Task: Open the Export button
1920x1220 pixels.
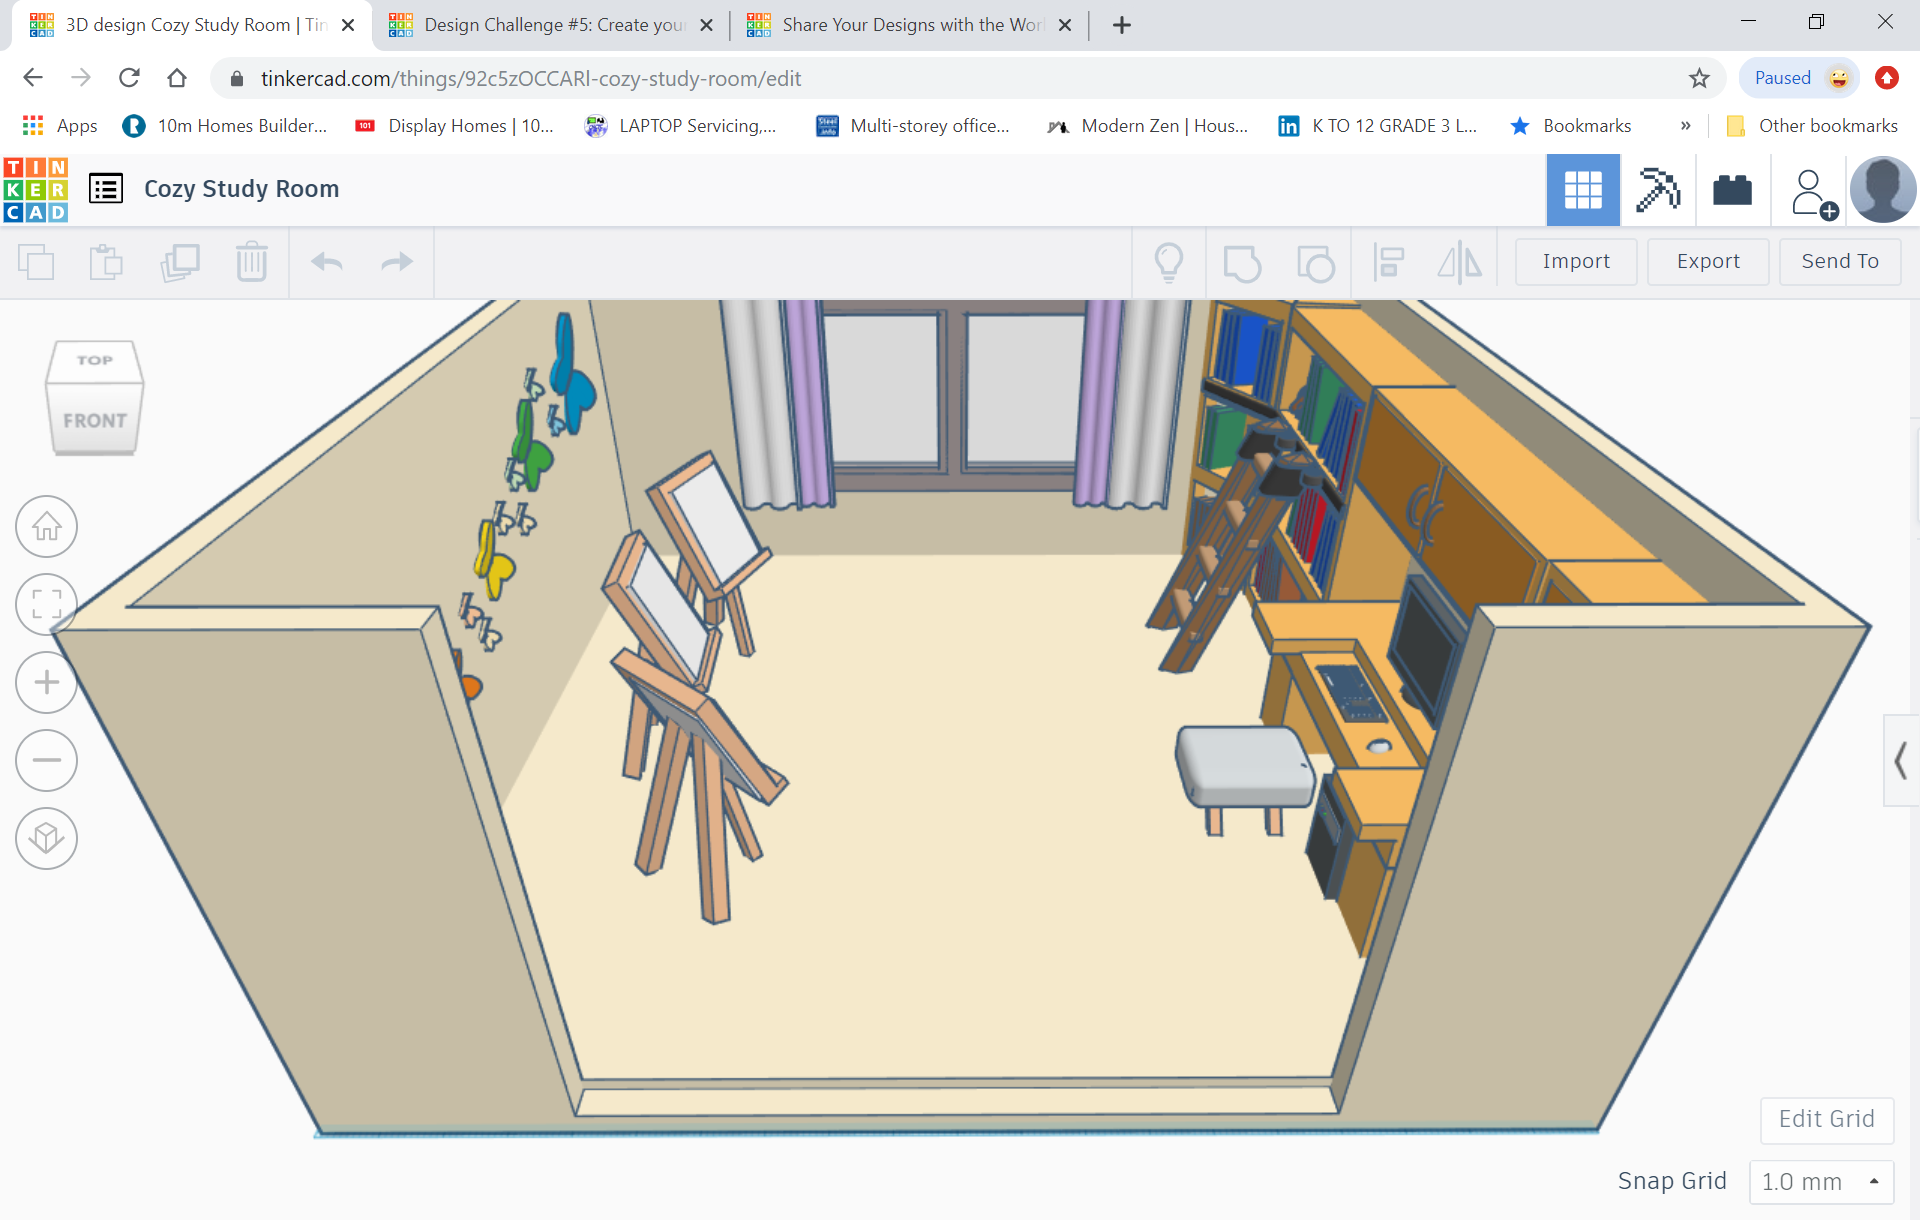Action: 1706,260
